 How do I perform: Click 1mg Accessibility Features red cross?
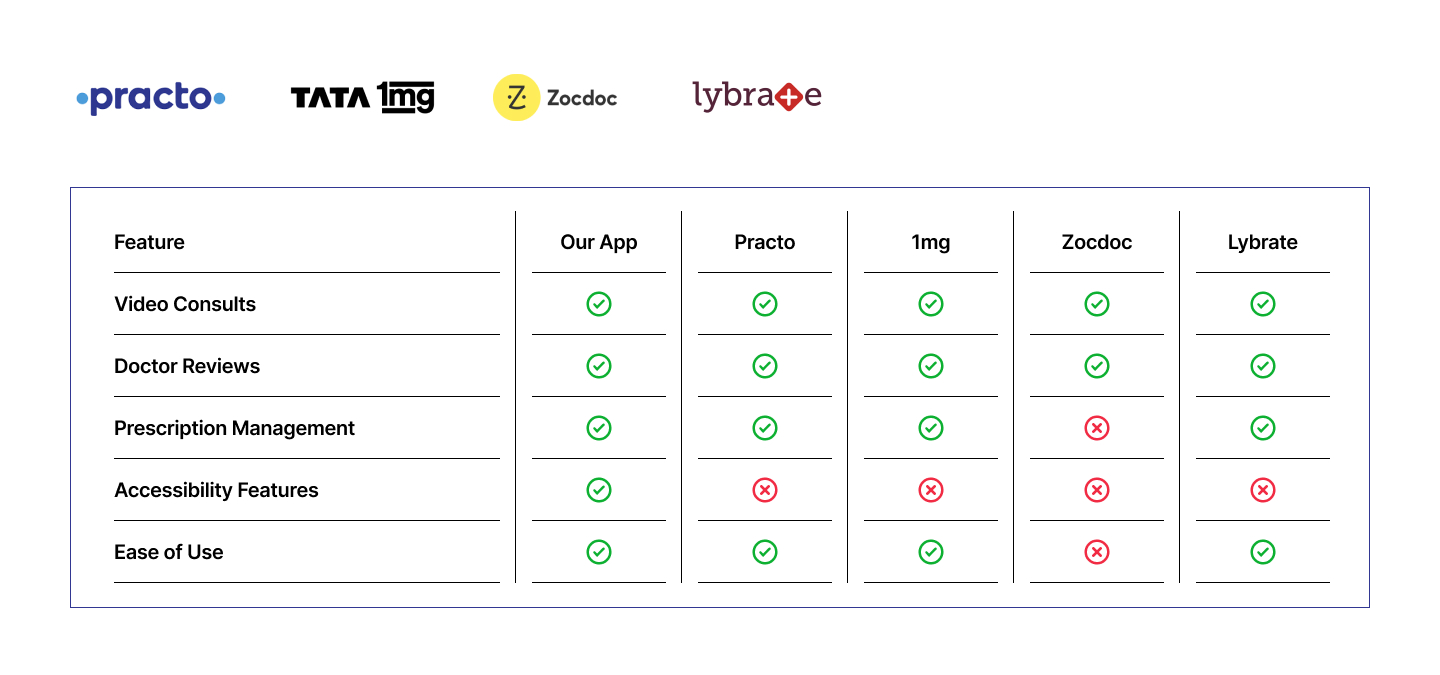pyautogui.click(x=931, y=490)
